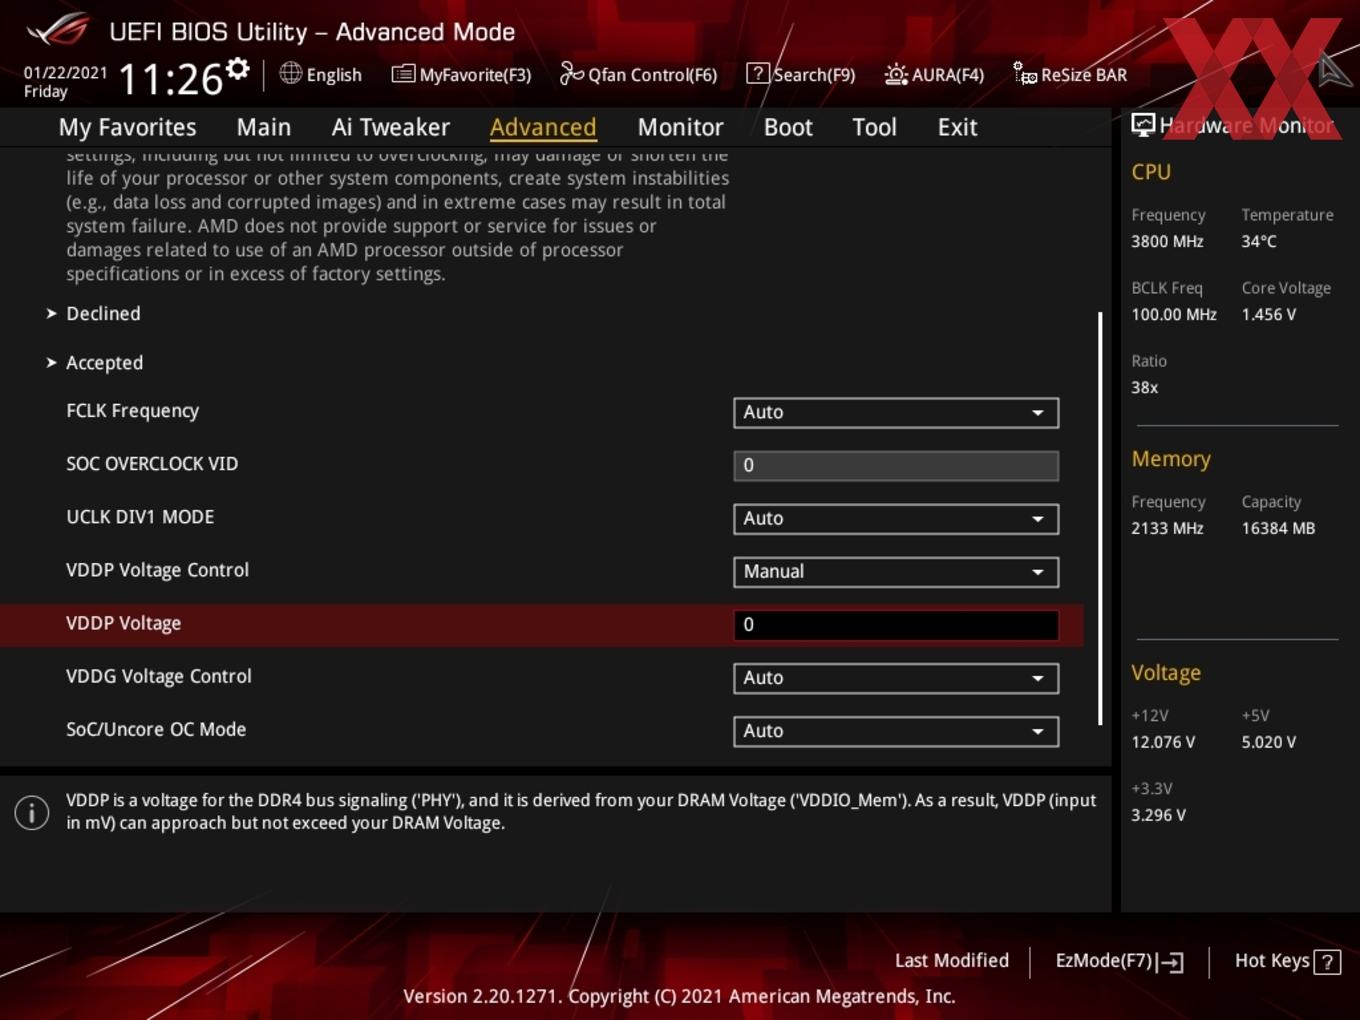The height and width of the screenshot is (1020, 1360).
Task: Open the Tool tab
Action: point(874,127)
